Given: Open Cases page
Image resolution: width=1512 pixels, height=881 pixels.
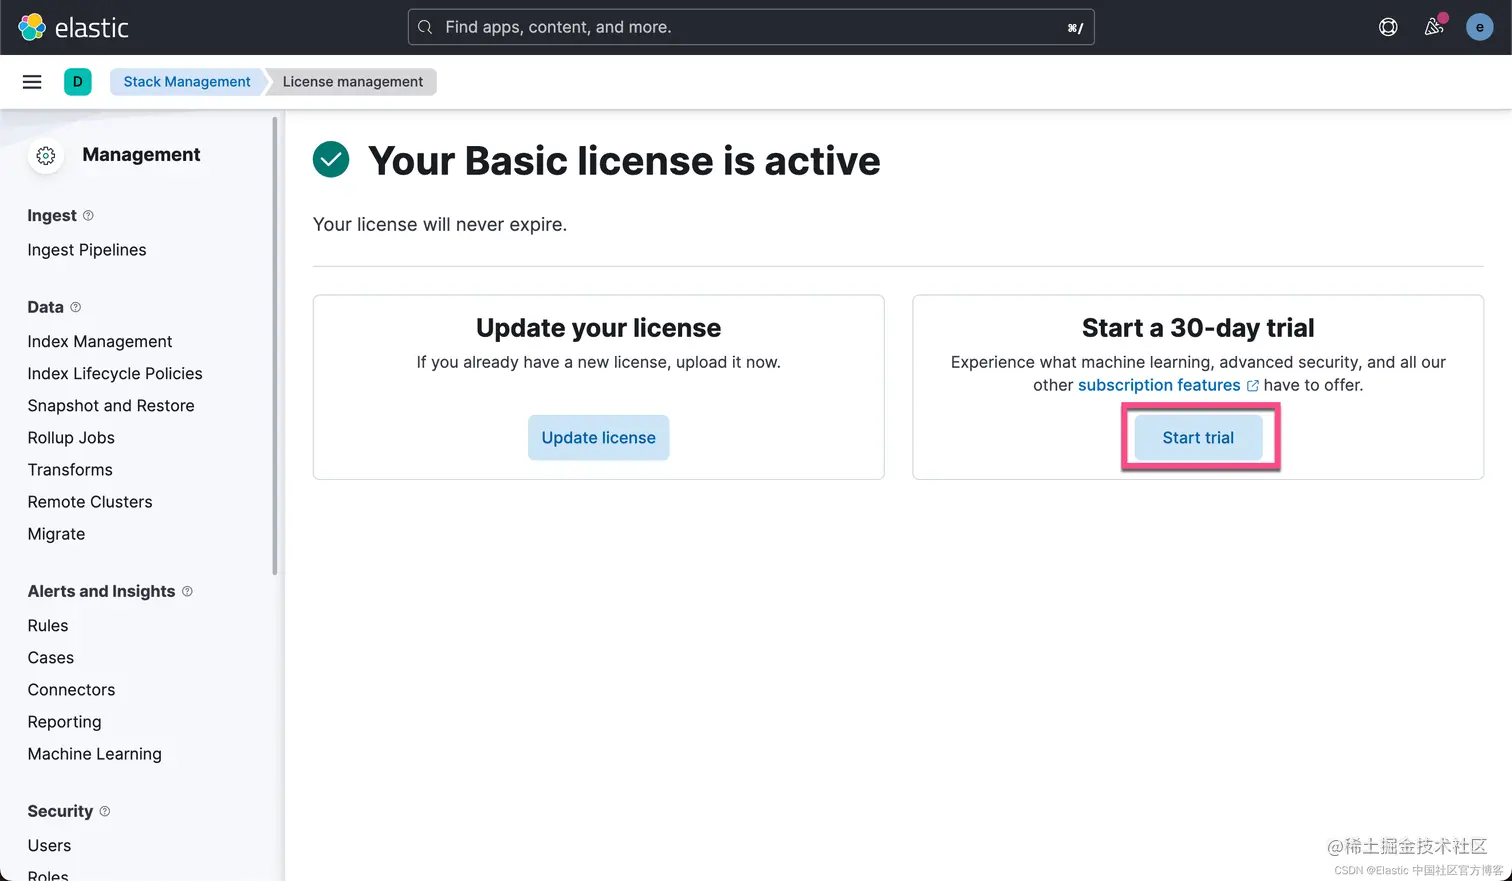Looking at the screenshot, I should pos(51,658).
